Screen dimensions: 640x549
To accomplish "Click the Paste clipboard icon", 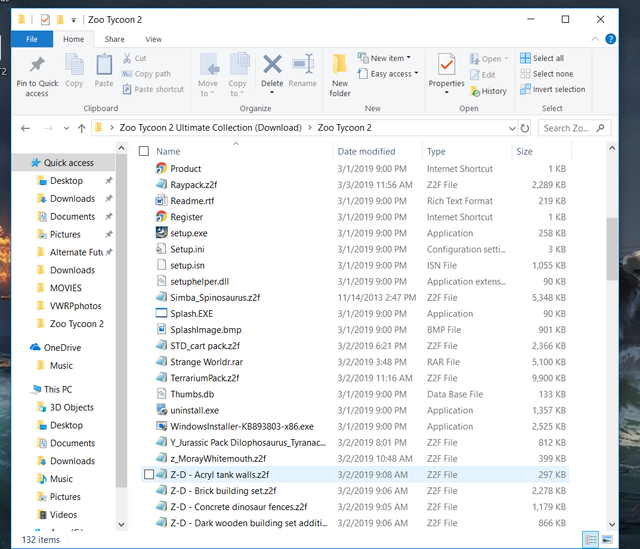I will [x=104, y=64].
